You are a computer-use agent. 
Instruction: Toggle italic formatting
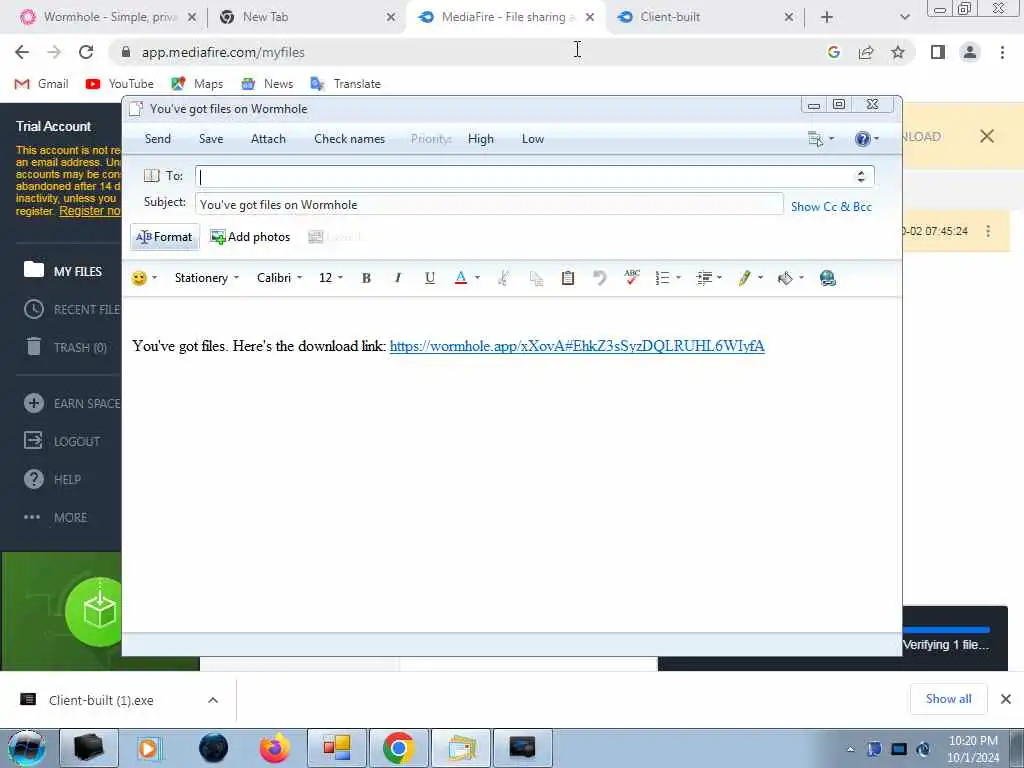pos(398,278)
